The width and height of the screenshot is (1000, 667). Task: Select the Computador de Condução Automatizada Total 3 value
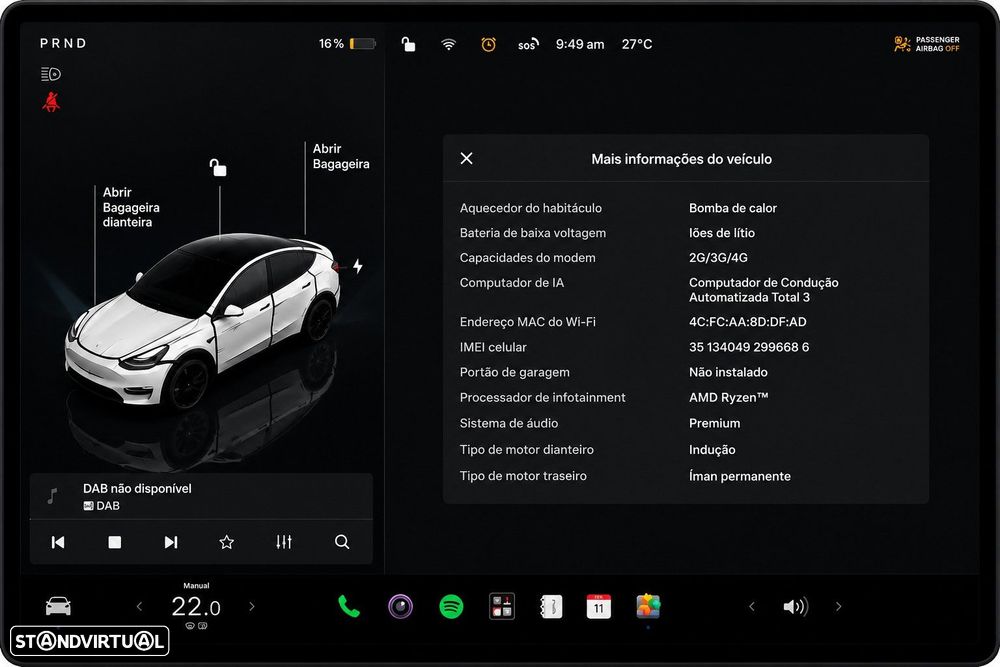[x=763, y=290]
